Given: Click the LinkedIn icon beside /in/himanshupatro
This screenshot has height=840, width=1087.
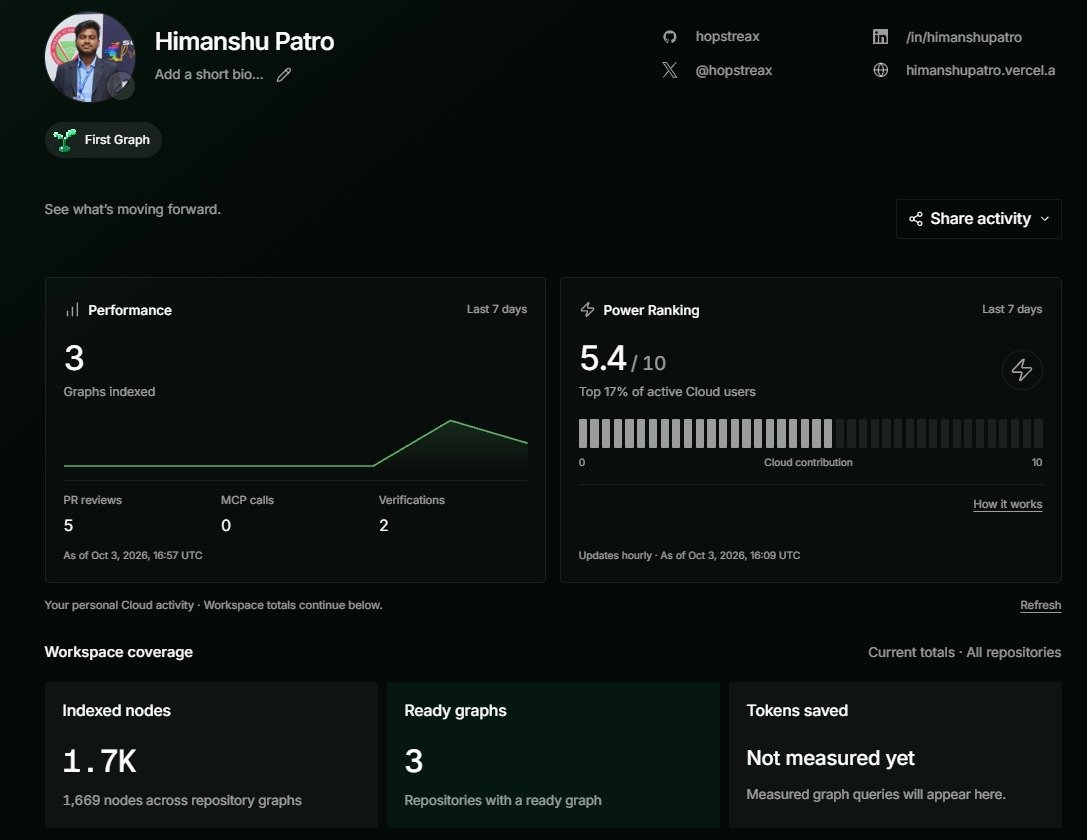Looking at the screenshot, I should (x=880, y=37).
